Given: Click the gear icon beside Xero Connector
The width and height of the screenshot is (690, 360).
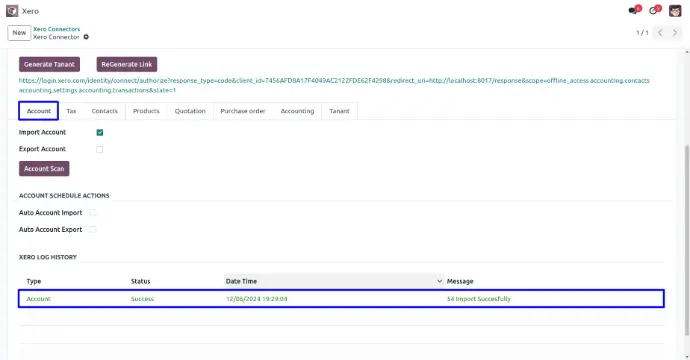Looking at the screenshot, I should pos(86,37).
